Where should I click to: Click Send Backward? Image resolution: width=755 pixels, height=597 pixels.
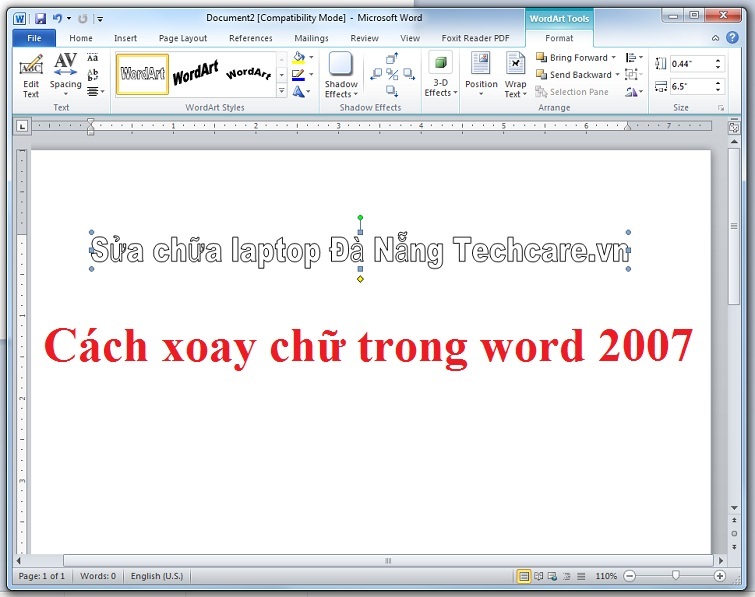point(573,75)
